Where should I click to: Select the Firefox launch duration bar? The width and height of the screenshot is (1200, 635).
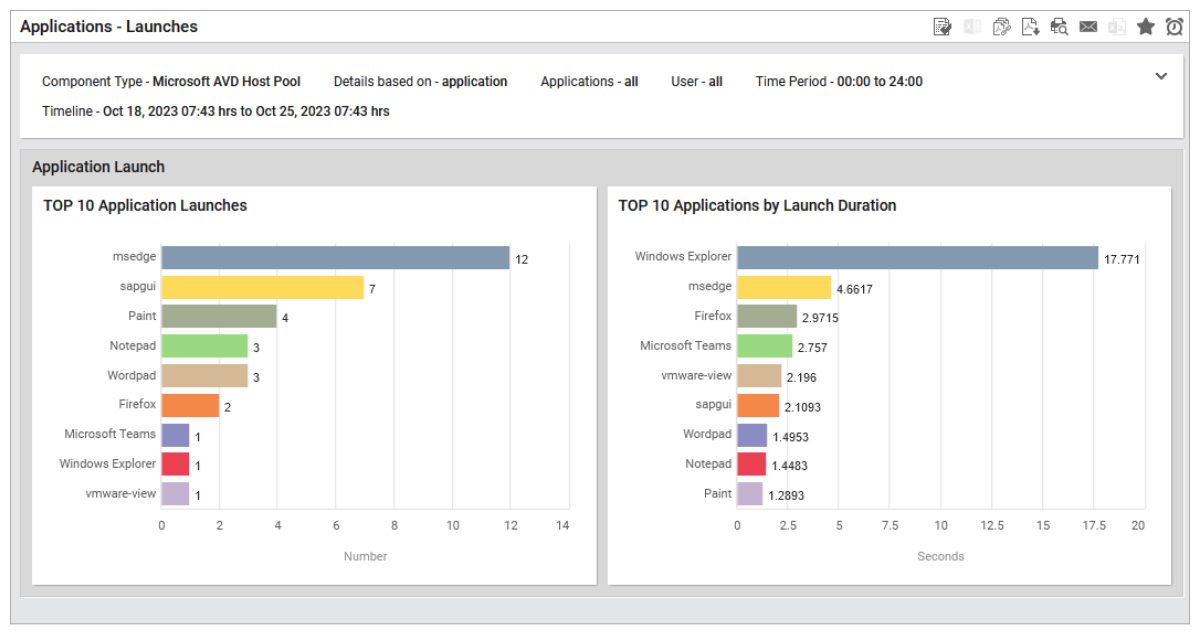point(768,317)
